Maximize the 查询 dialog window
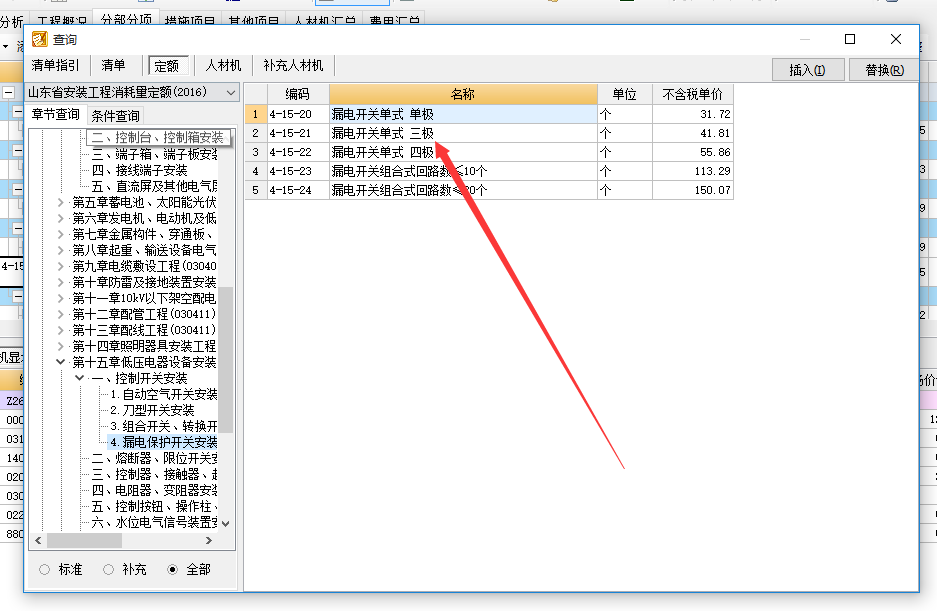The height and width of the screenshot is (611, 937). [x=850, y=39]
